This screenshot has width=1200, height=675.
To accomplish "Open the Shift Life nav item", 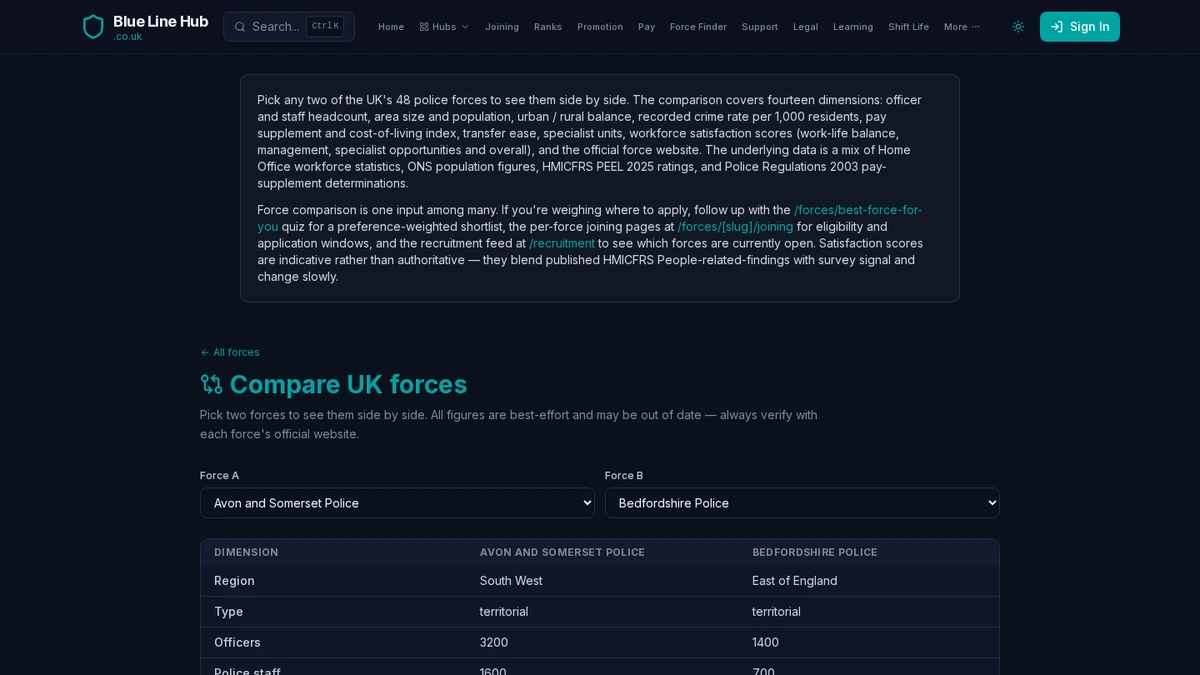I will click(x=909, y=27).
